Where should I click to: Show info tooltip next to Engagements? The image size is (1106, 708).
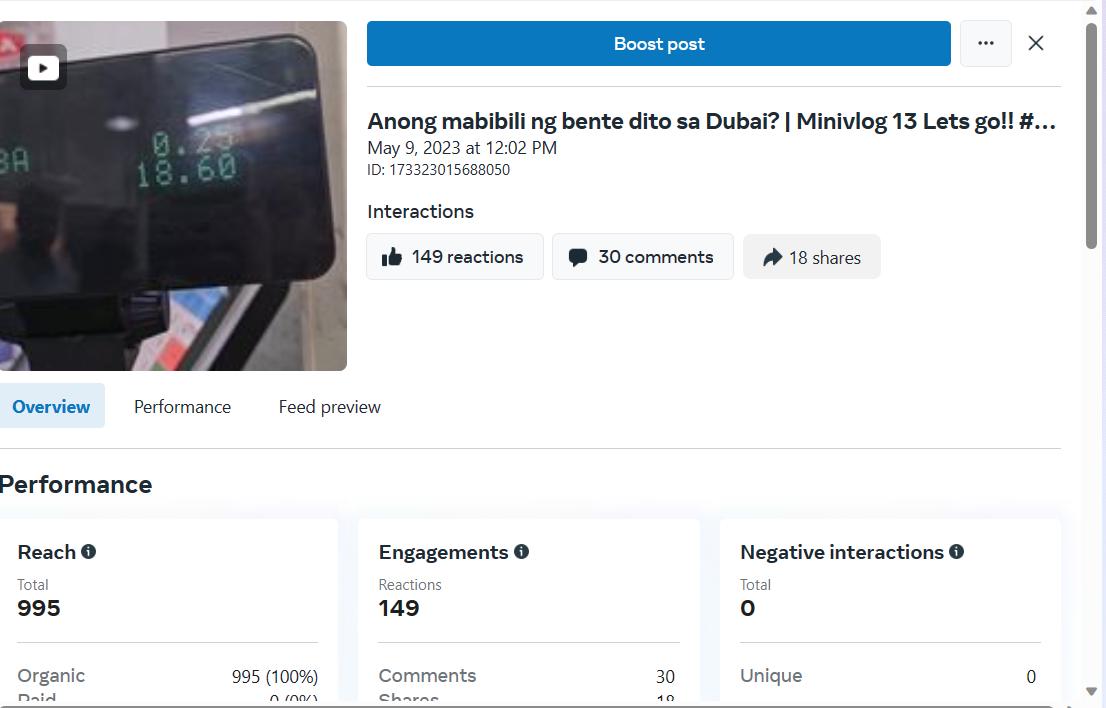click(x=521, y=551)
